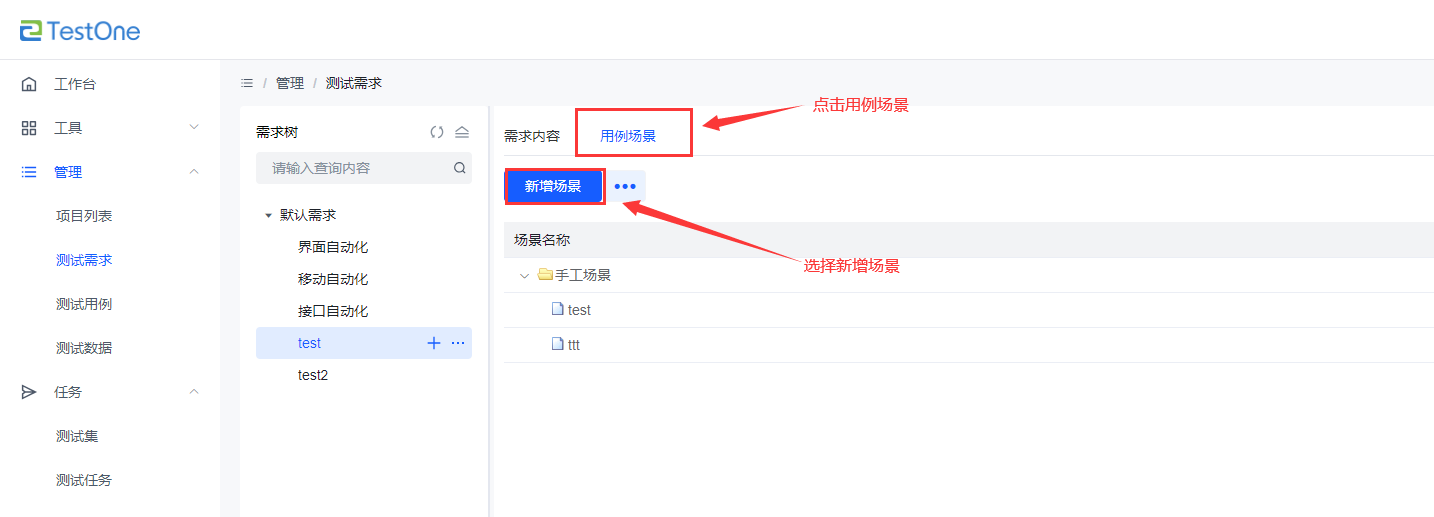Click the 新增场景 button

tap(553, 187)
